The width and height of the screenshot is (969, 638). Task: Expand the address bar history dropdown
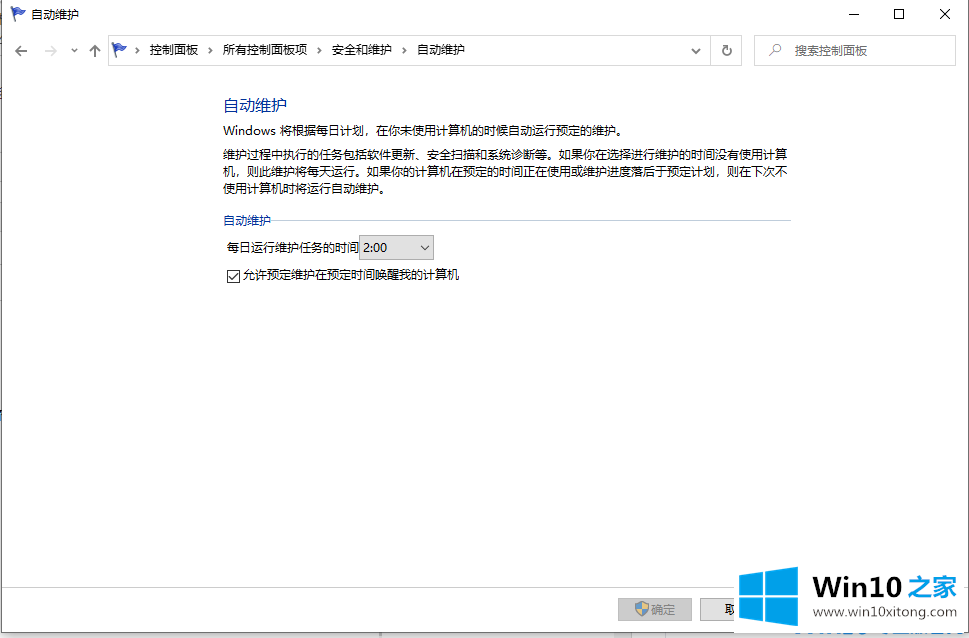pyautogui.click(x=696, y=51)
